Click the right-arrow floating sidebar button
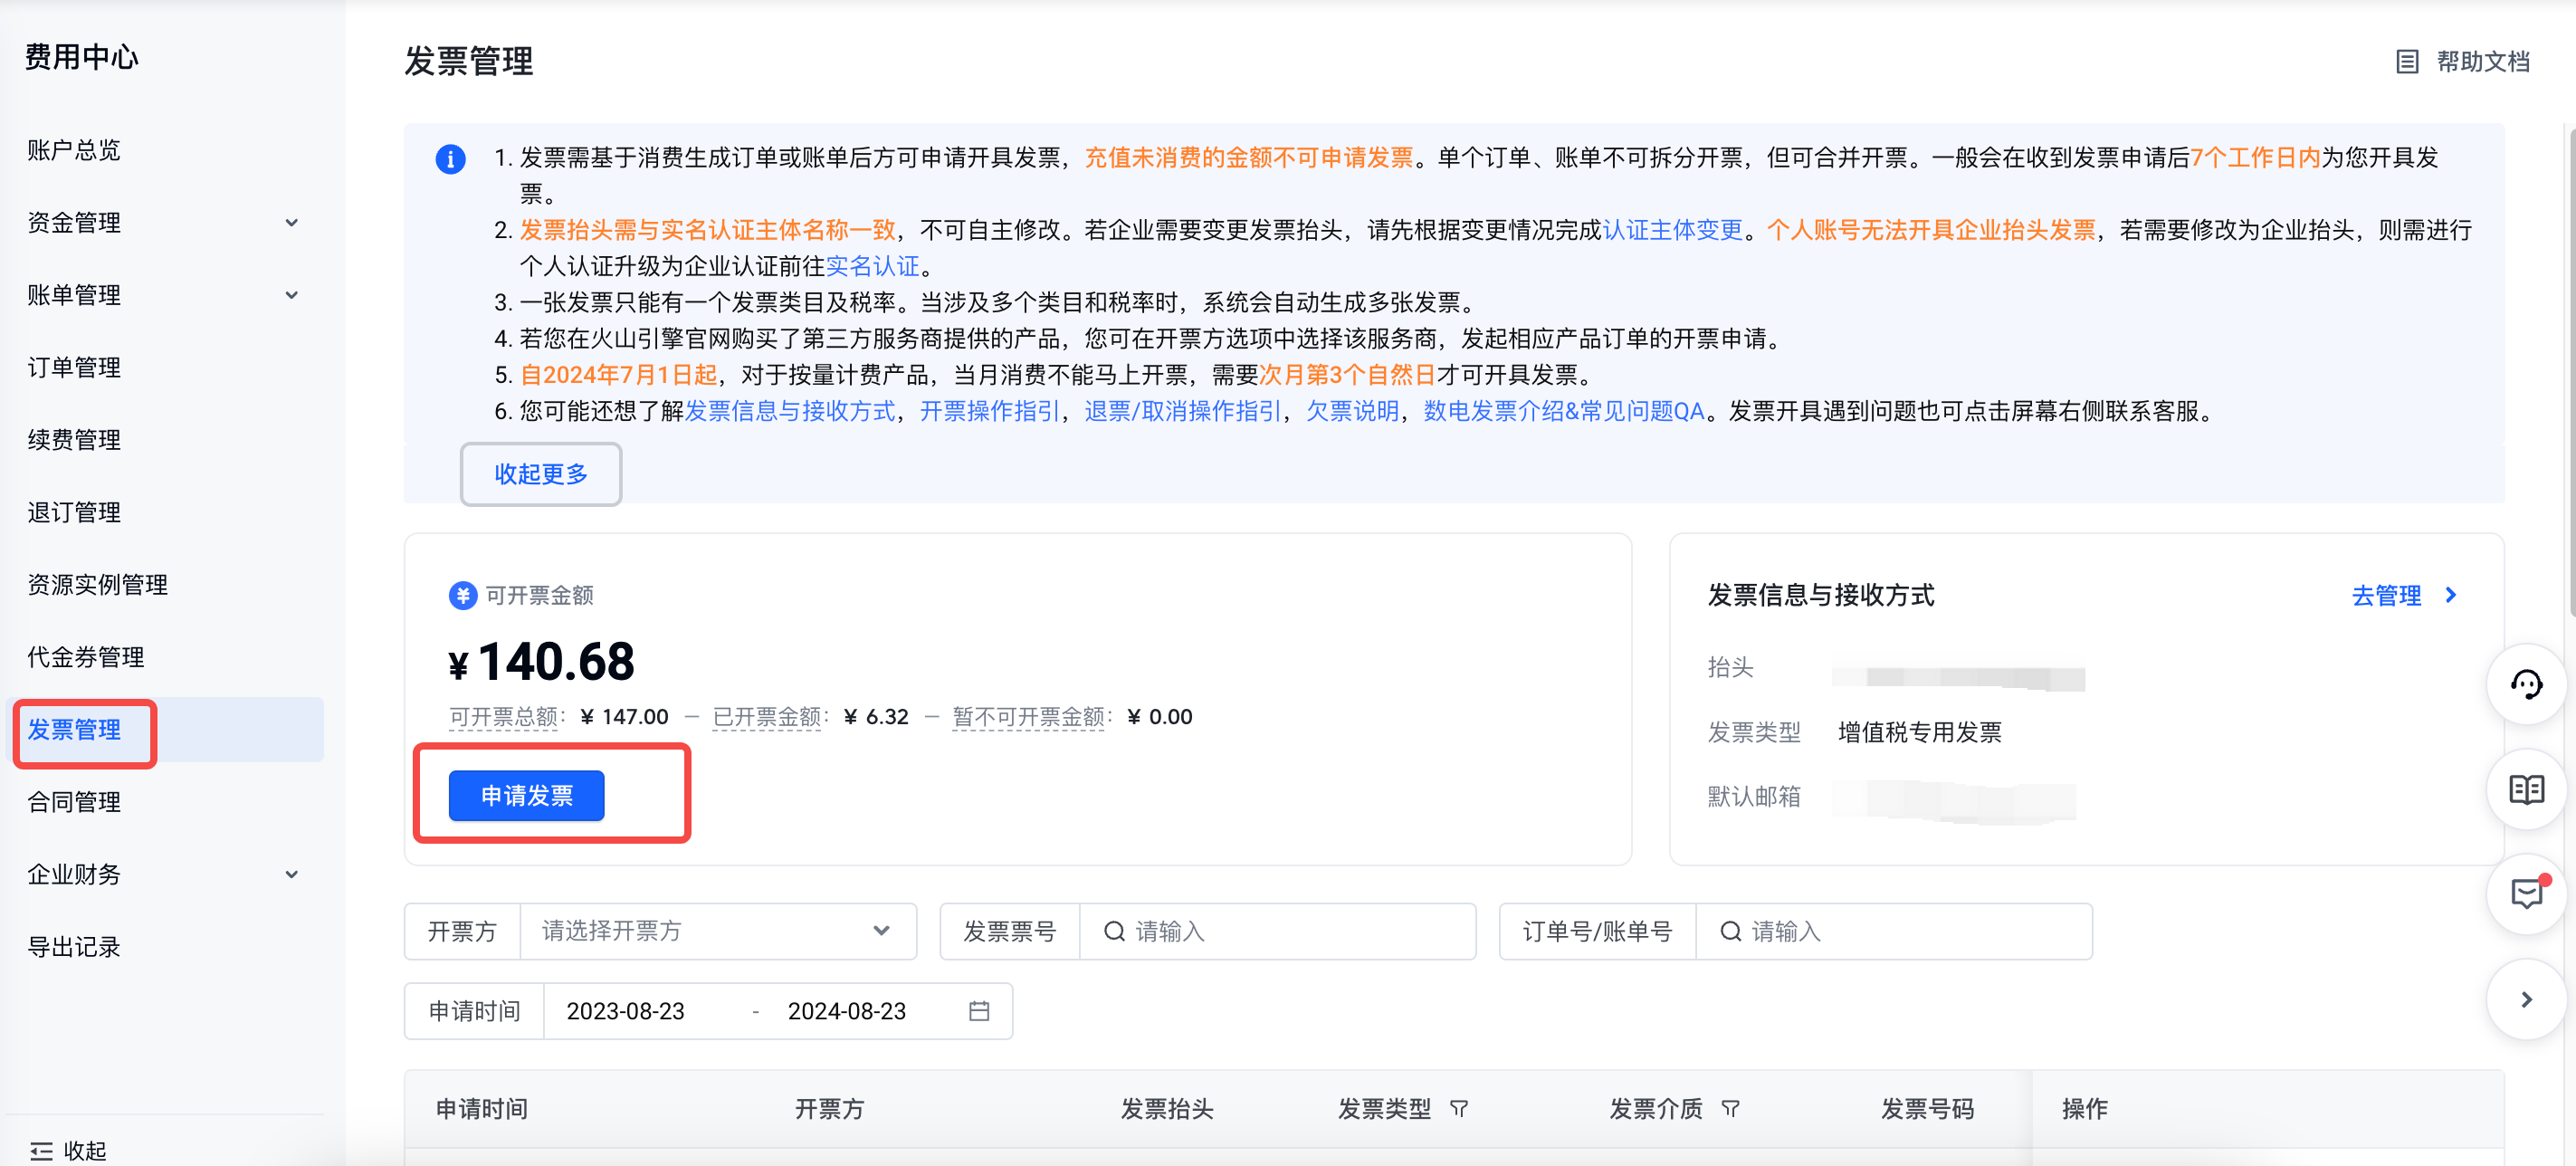The height and width of the screenshot is (1166, 2576). pyautogui.click(x=2525, y=999)
